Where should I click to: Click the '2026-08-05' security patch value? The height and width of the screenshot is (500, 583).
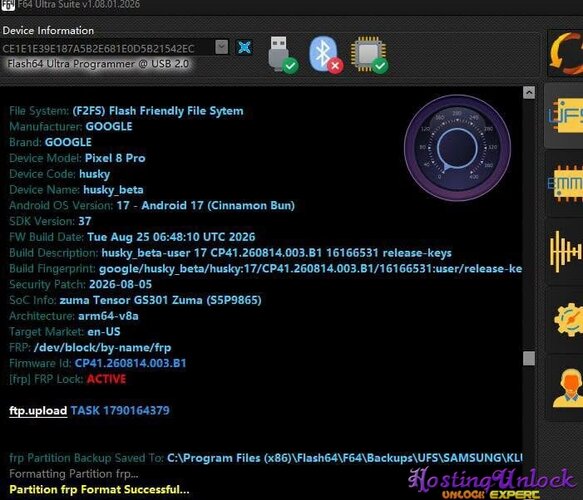[120, 284]
